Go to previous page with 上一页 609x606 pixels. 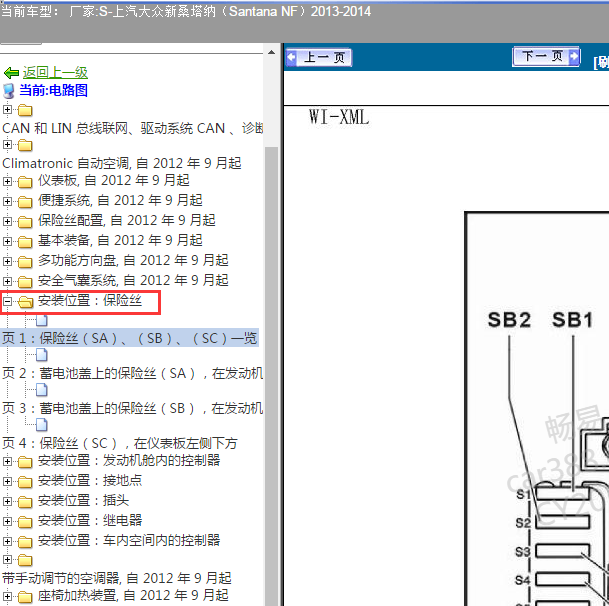coord(318,57)
